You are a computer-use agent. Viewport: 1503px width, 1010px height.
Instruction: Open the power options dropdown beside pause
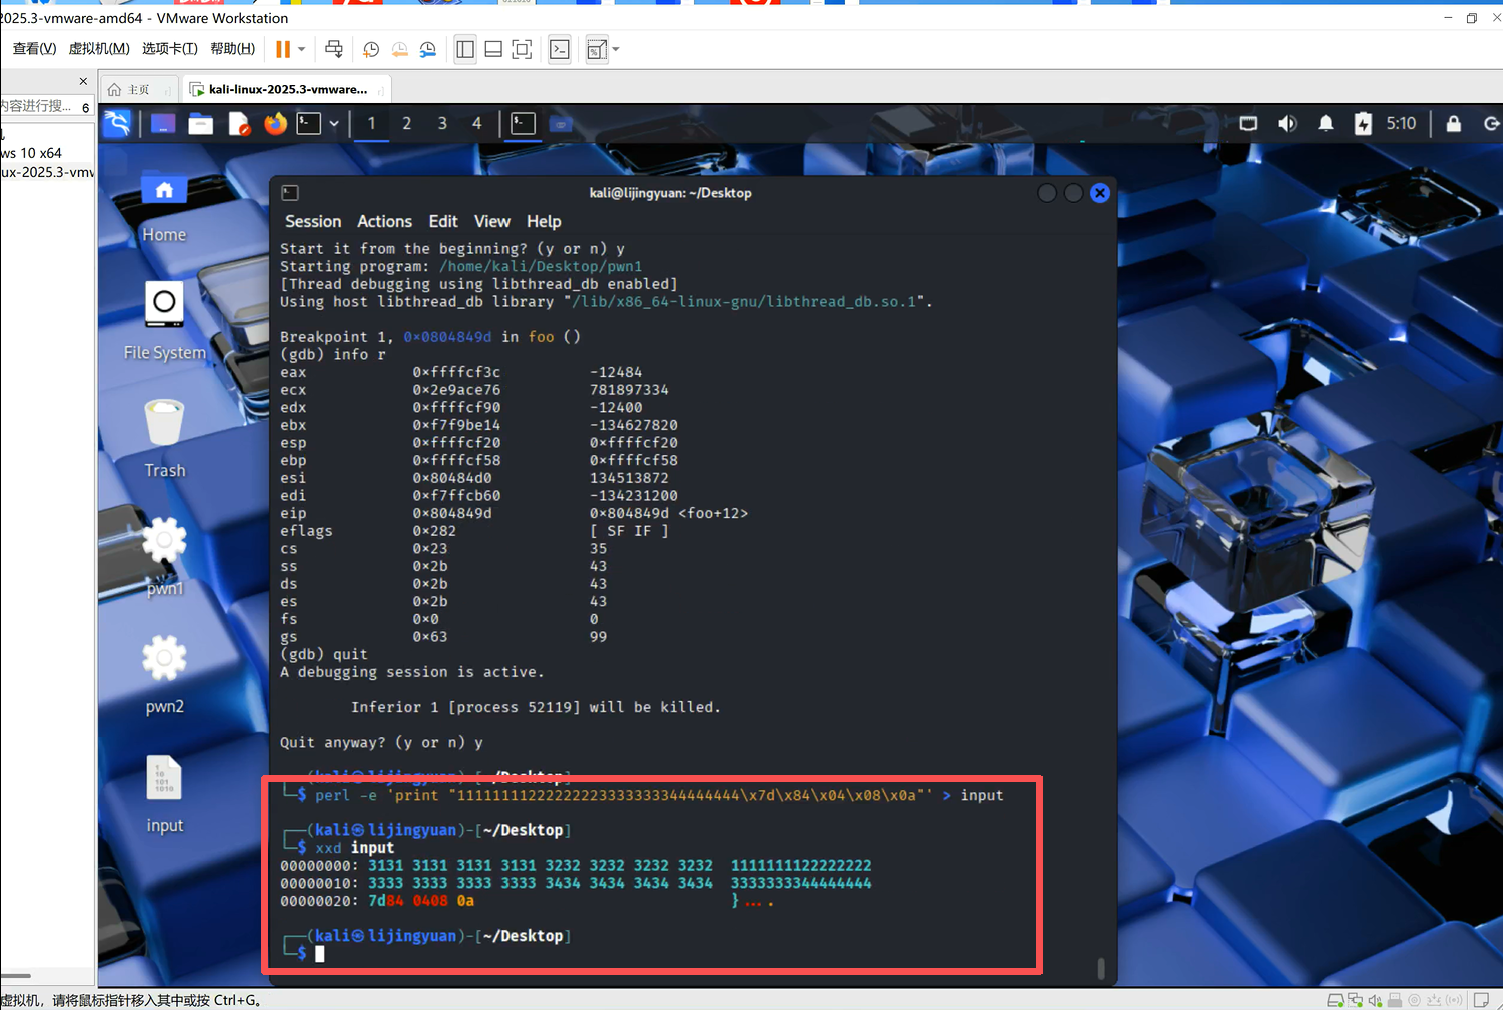[x=301, y=49]
